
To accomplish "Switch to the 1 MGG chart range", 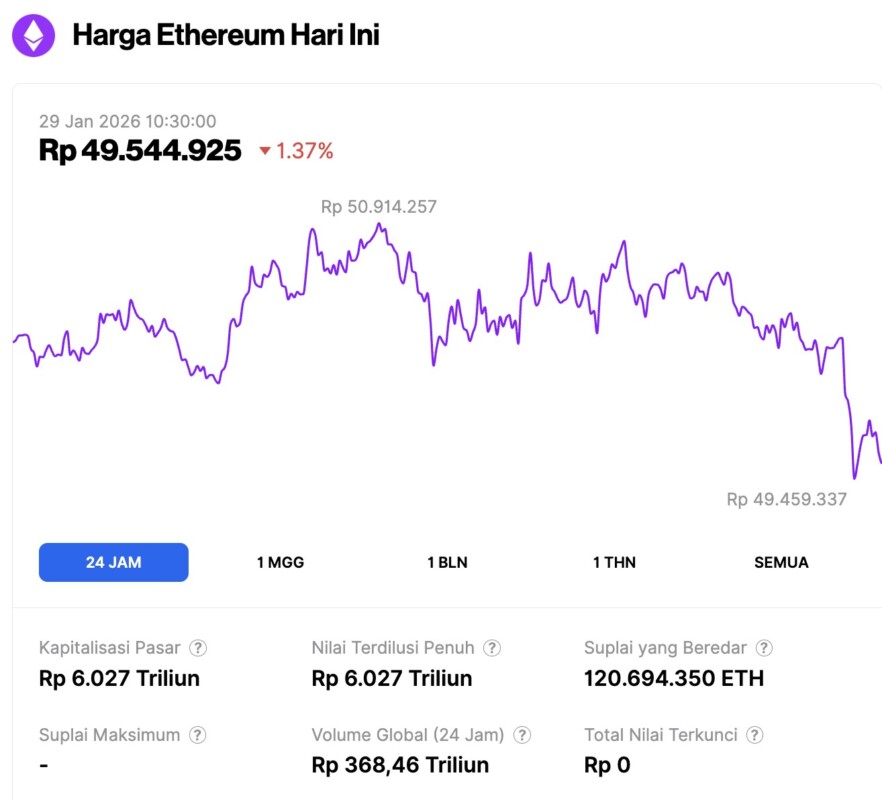I will (280, 562).
